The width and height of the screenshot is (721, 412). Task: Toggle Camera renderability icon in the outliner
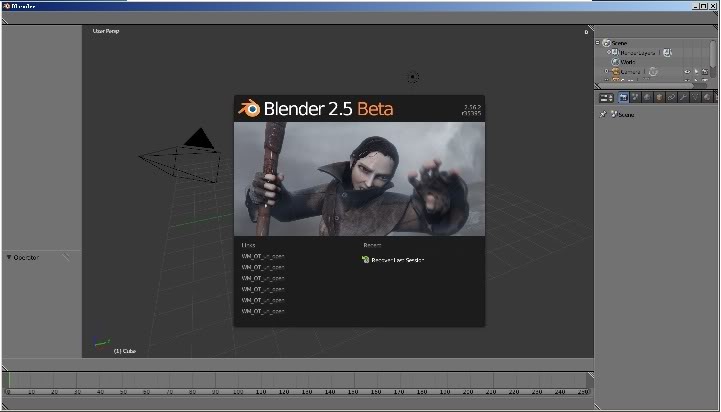[x=705, y=72]
